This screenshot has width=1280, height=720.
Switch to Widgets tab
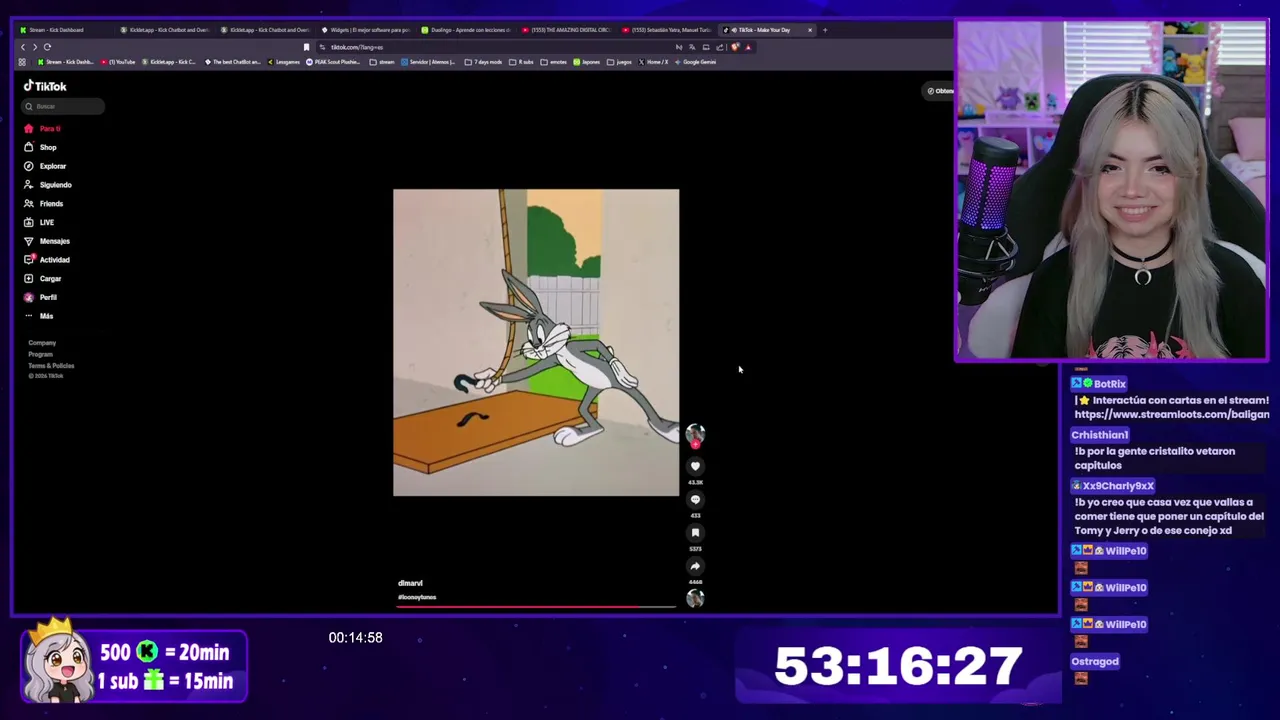tap(365, 30)
